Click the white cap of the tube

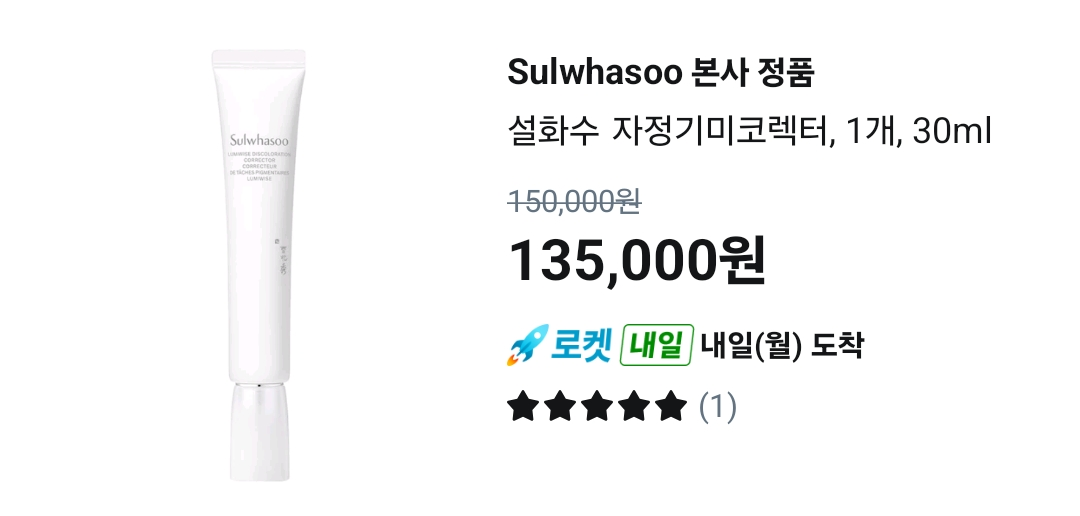coord(259,432)
